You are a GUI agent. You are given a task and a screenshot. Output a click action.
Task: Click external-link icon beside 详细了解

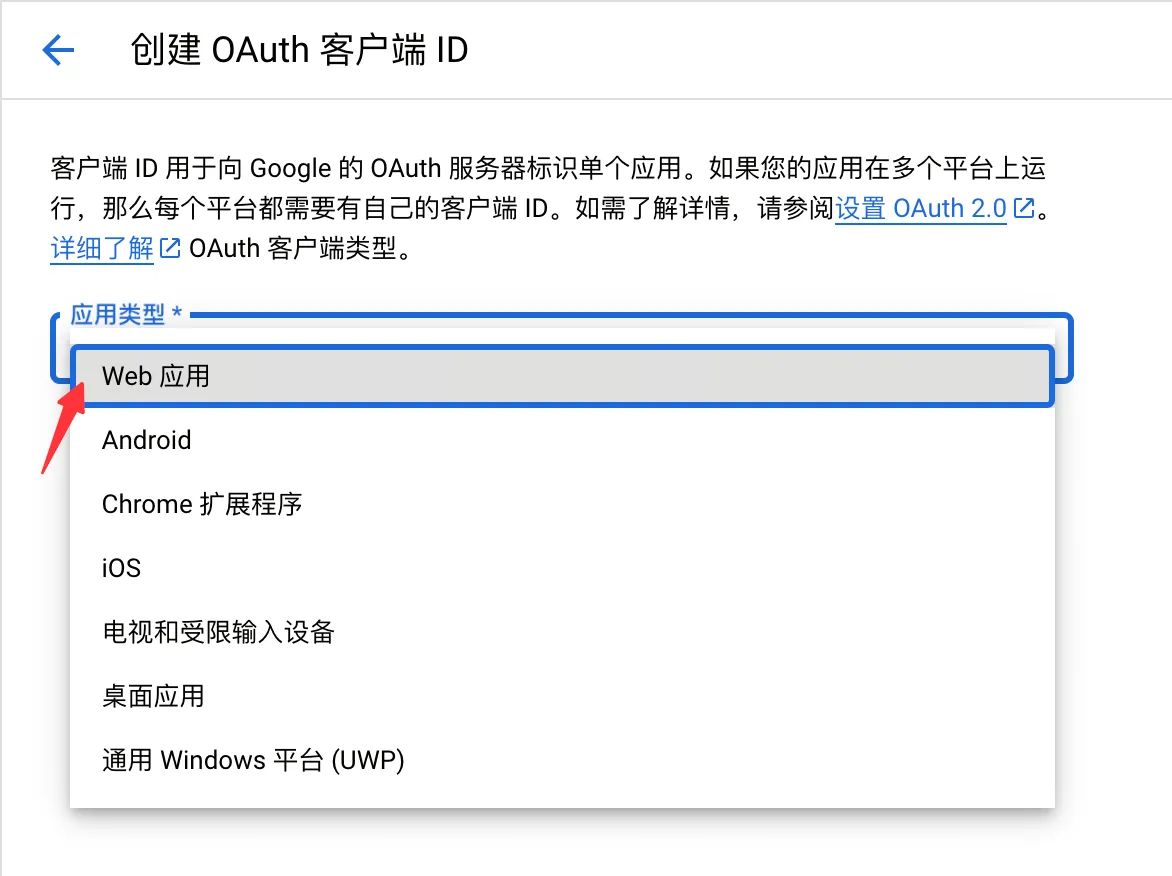[x=170, y=248]
